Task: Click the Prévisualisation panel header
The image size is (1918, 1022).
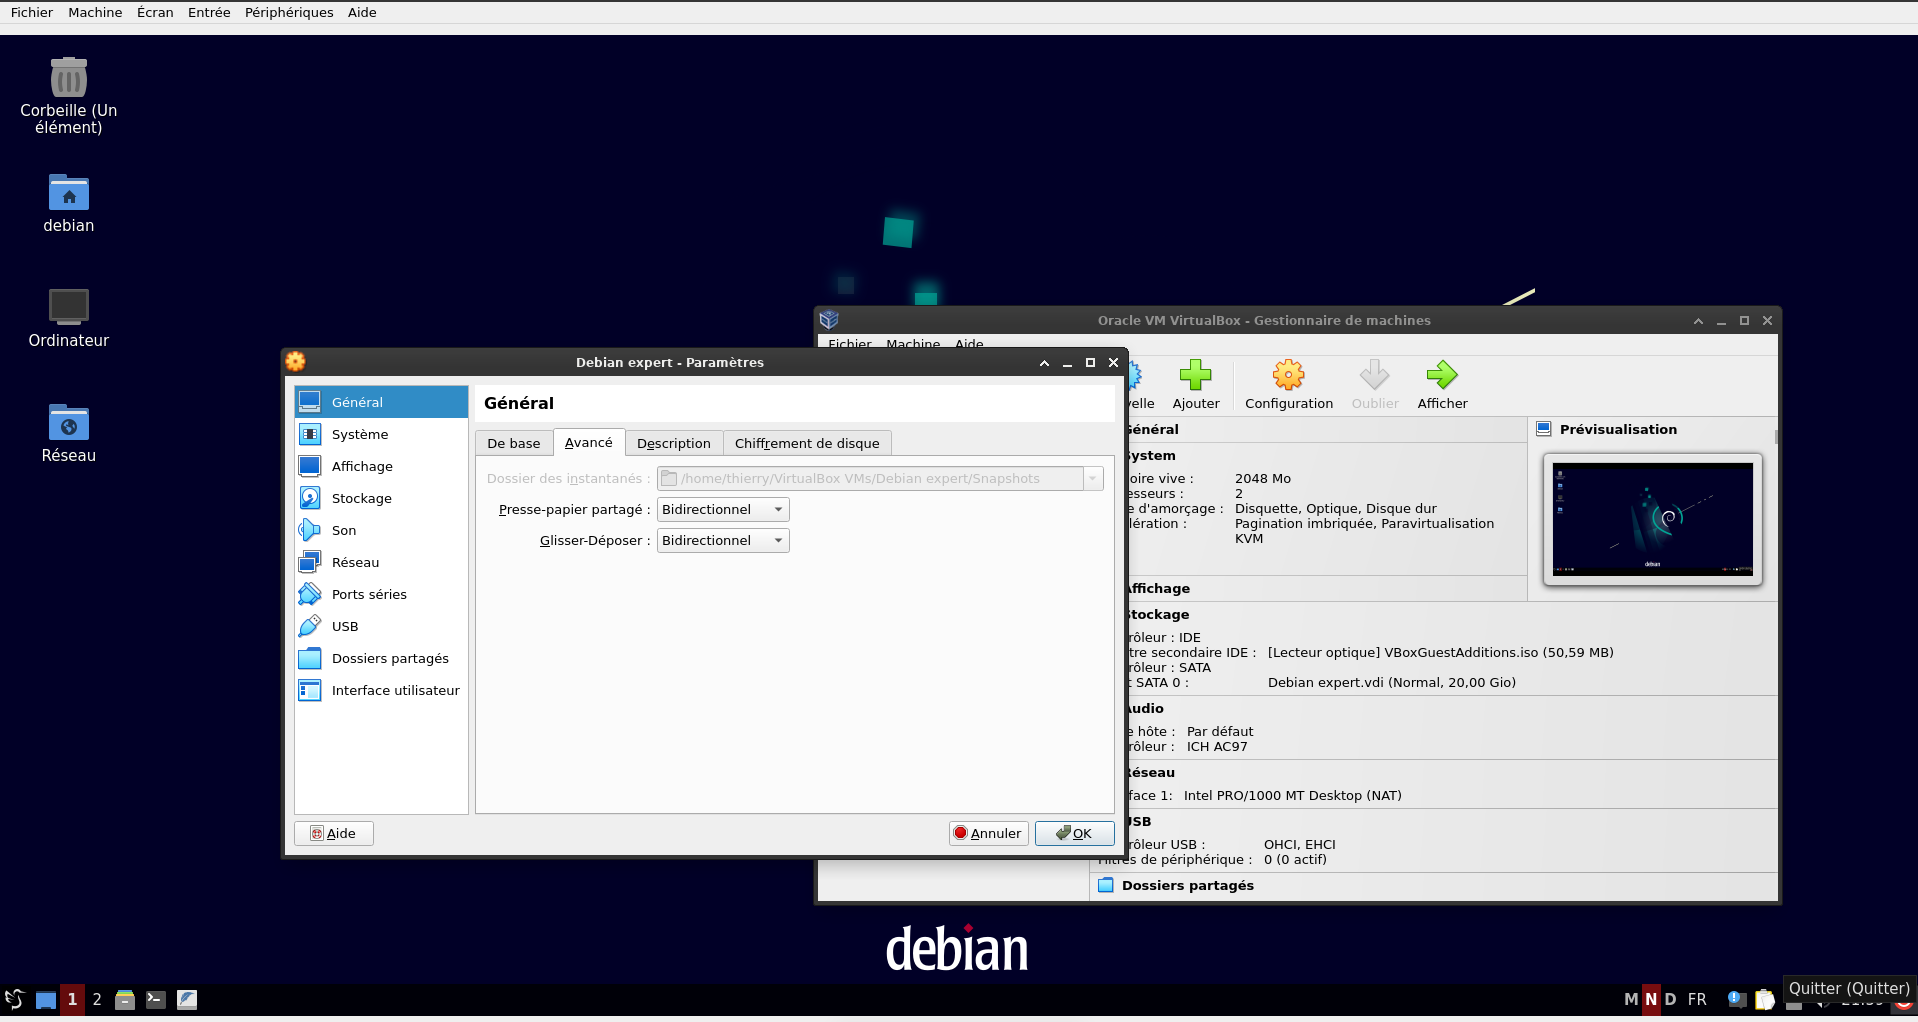Action: pyautogui.click(x=1618, y=429)
